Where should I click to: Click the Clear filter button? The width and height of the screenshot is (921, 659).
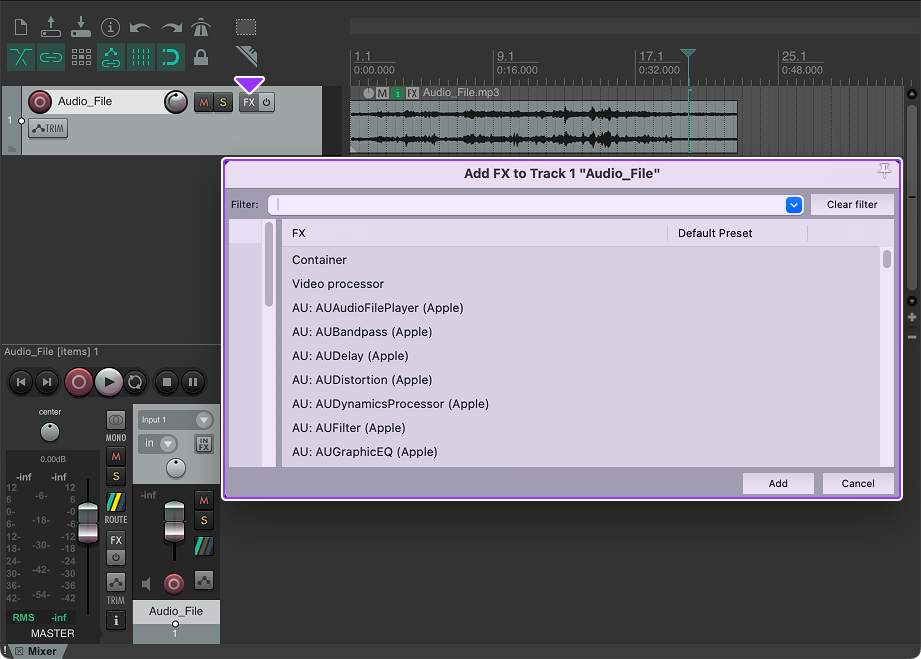[852, 205]
